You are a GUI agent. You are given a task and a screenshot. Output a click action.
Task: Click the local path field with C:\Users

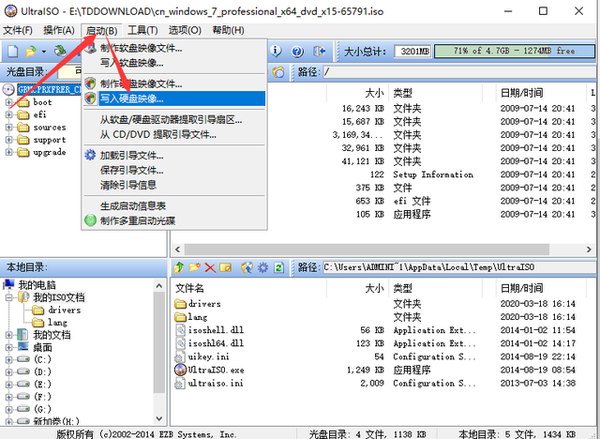458,267
